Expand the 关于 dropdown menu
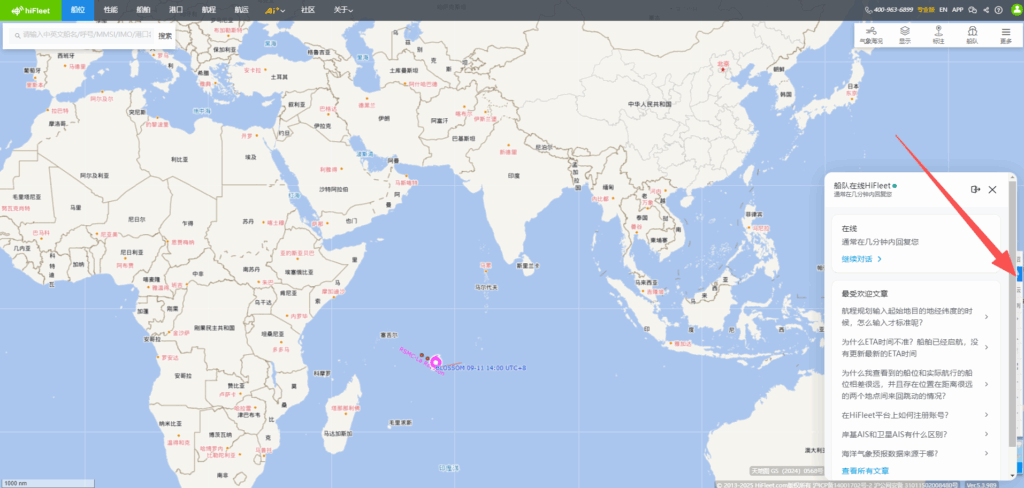The image size is (1024, 488). point(345,9)
